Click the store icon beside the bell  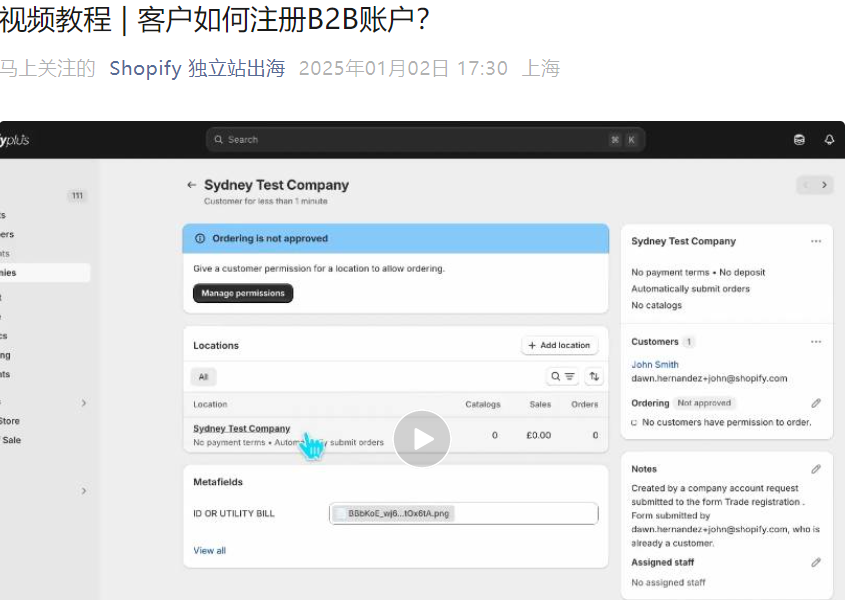[799, 140]
